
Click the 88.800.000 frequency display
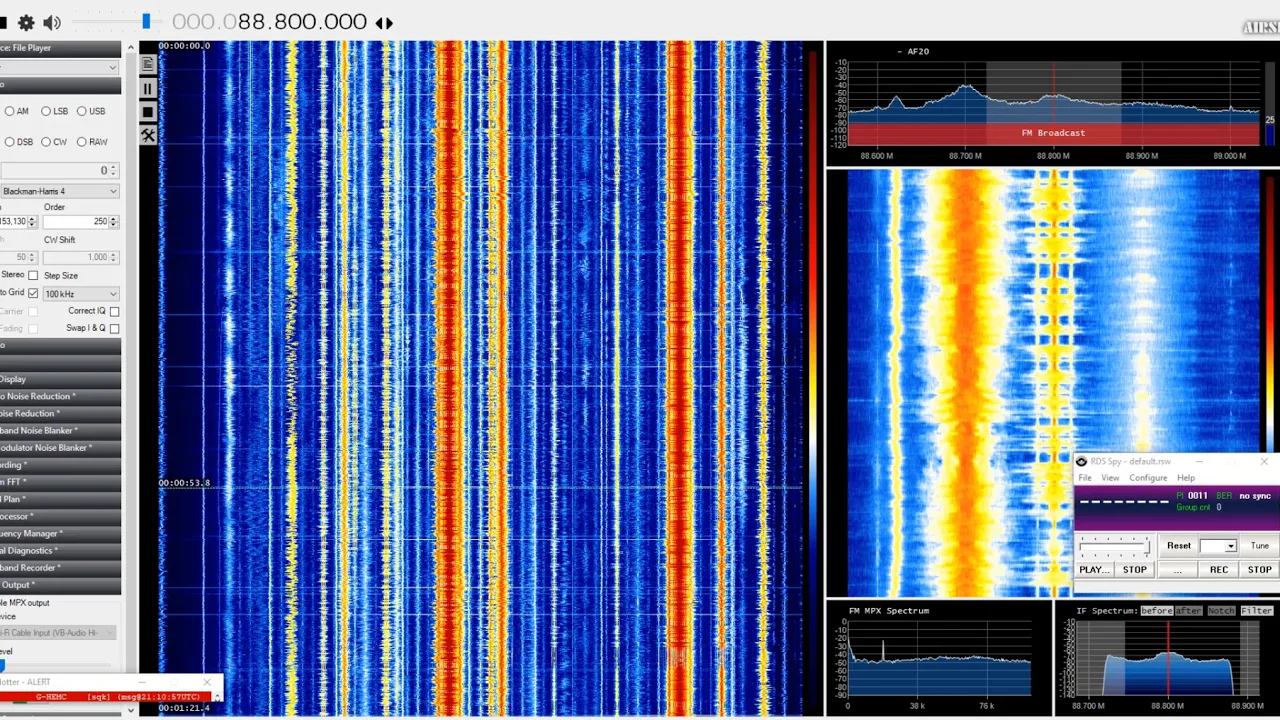269,22
